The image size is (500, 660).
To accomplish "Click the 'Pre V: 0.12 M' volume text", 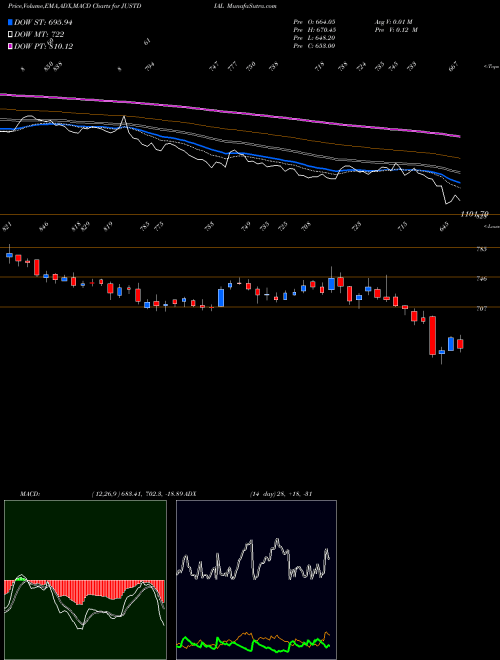I will [x=395, y=30].
